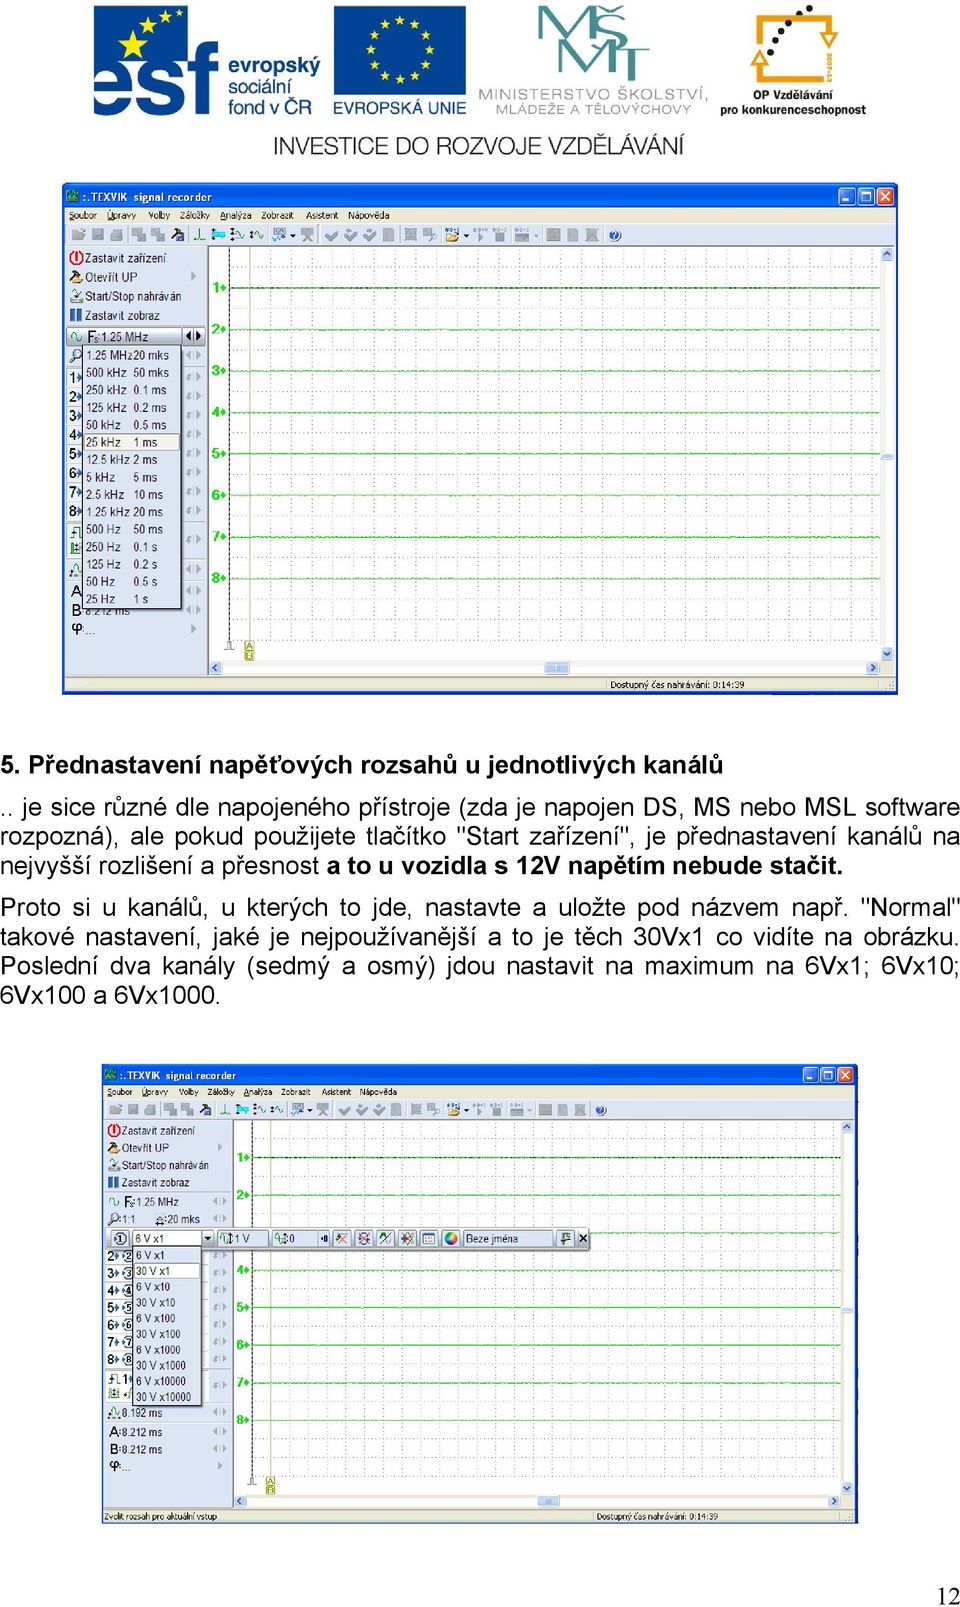Click the color wheel icon in lower channel toolbar

point(451,1238)
